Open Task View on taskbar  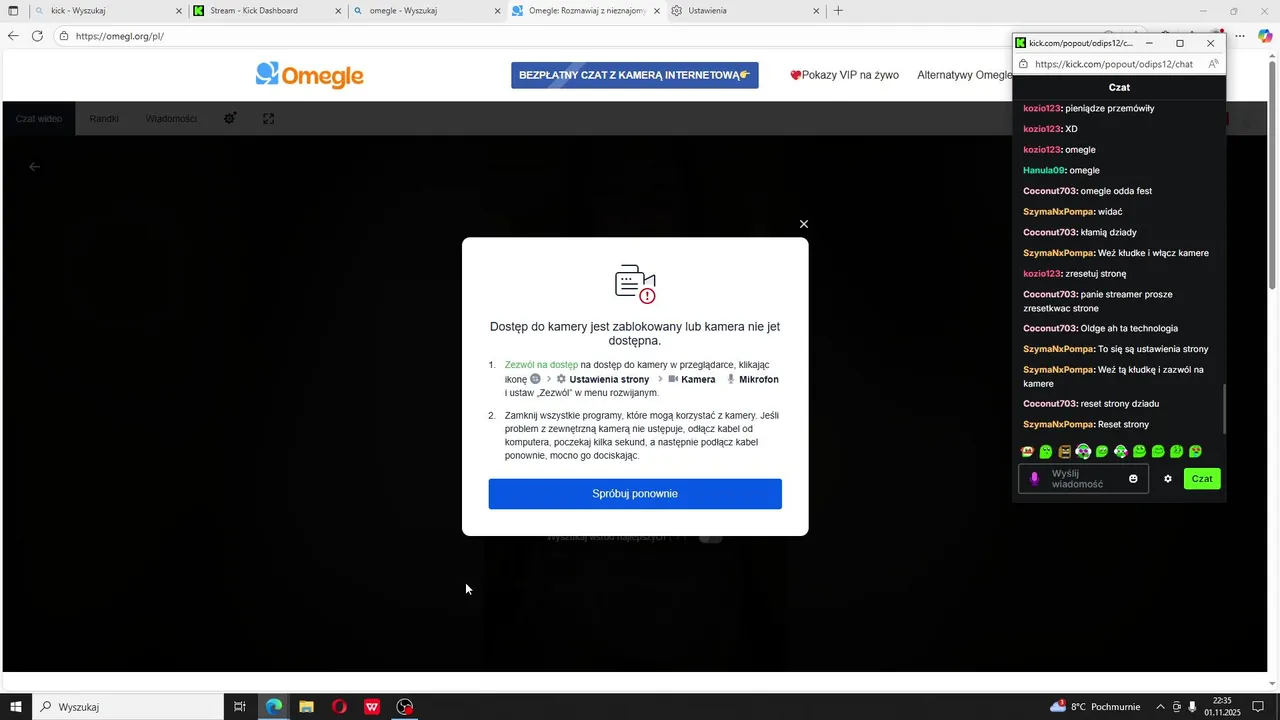[240, 707]
